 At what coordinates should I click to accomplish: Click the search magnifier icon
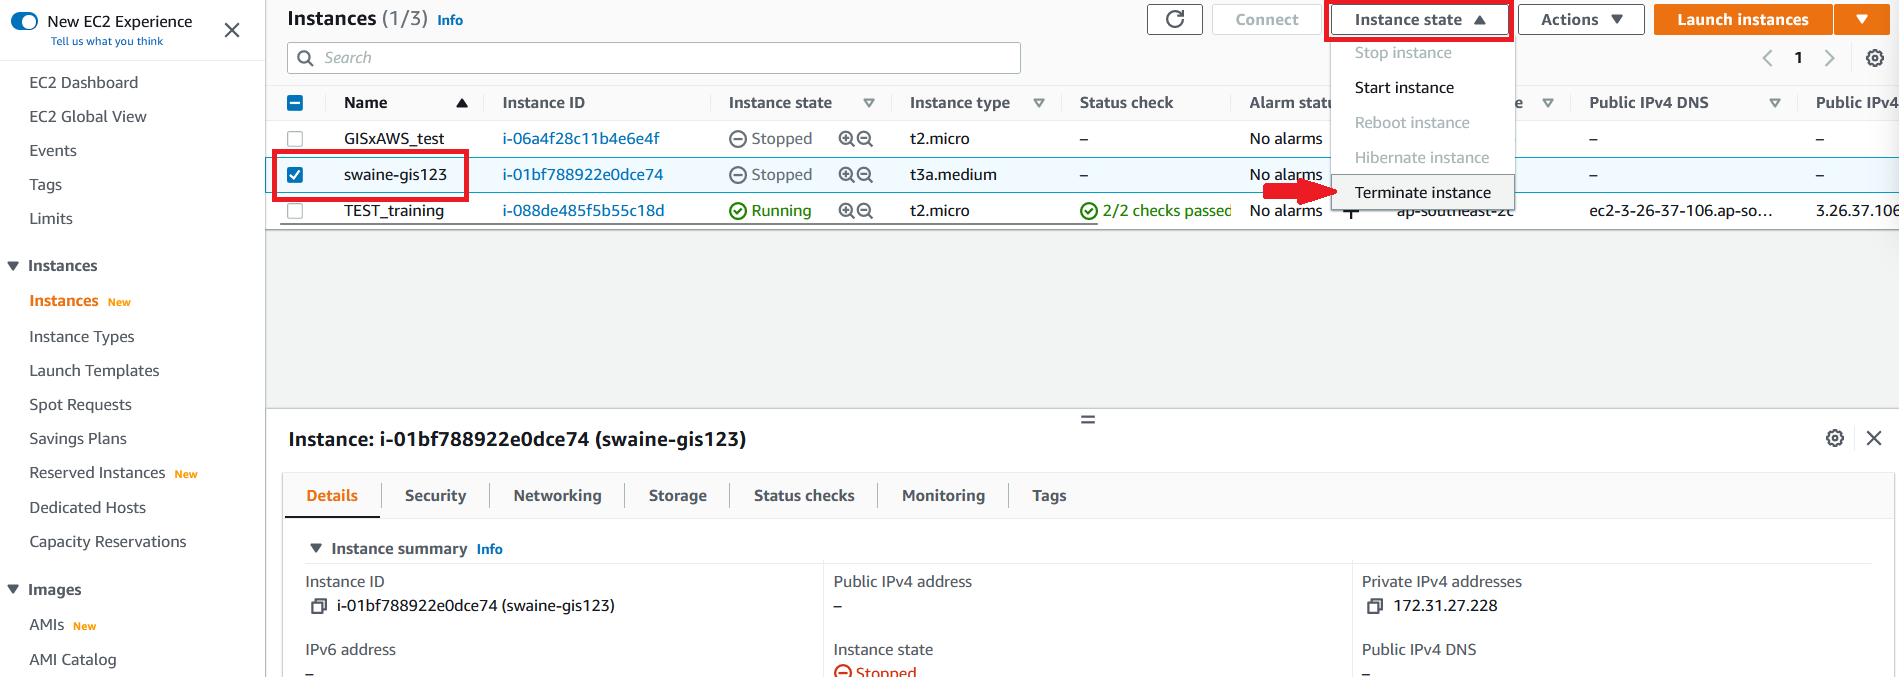(306, 58)
